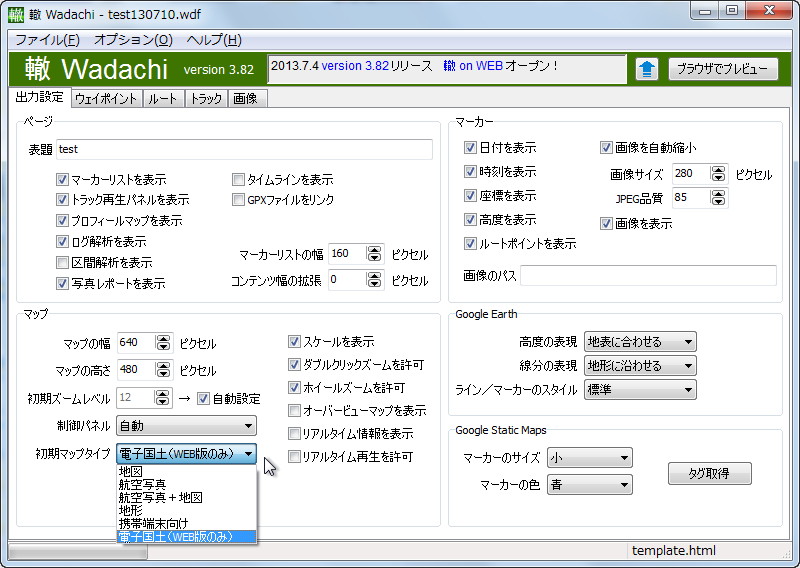Screen dimensions: 800x568
Task: Open 線分の表現 dropdown
Action: point(640,365)
